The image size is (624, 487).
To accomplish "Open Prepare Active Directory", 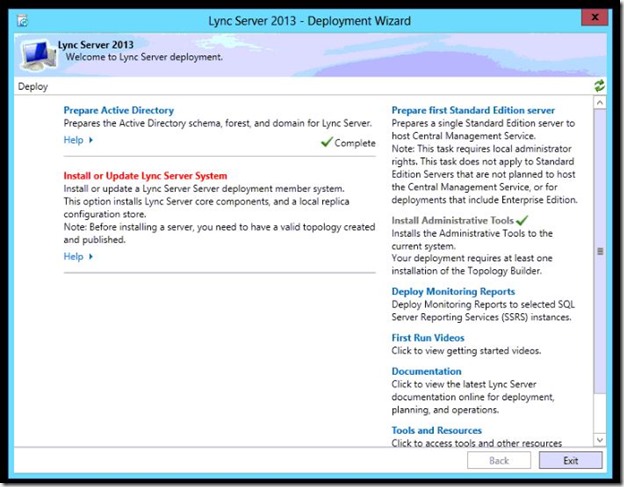I will (119, 110).
